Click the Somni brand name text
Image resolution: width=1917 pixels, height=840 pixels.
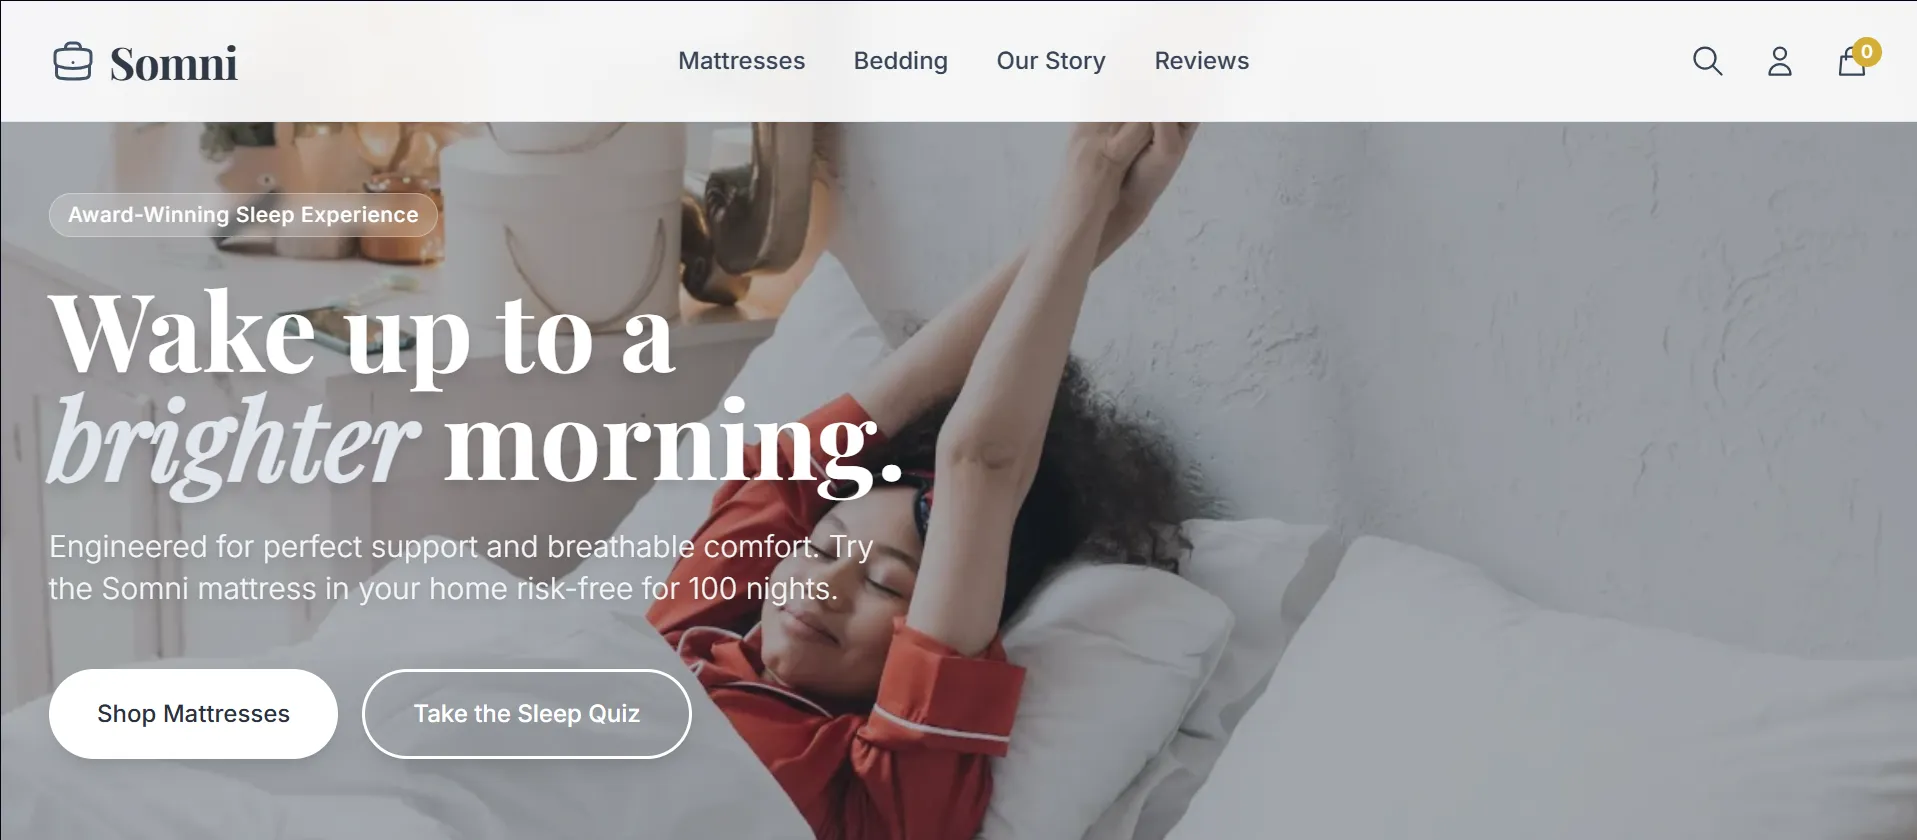173,63
